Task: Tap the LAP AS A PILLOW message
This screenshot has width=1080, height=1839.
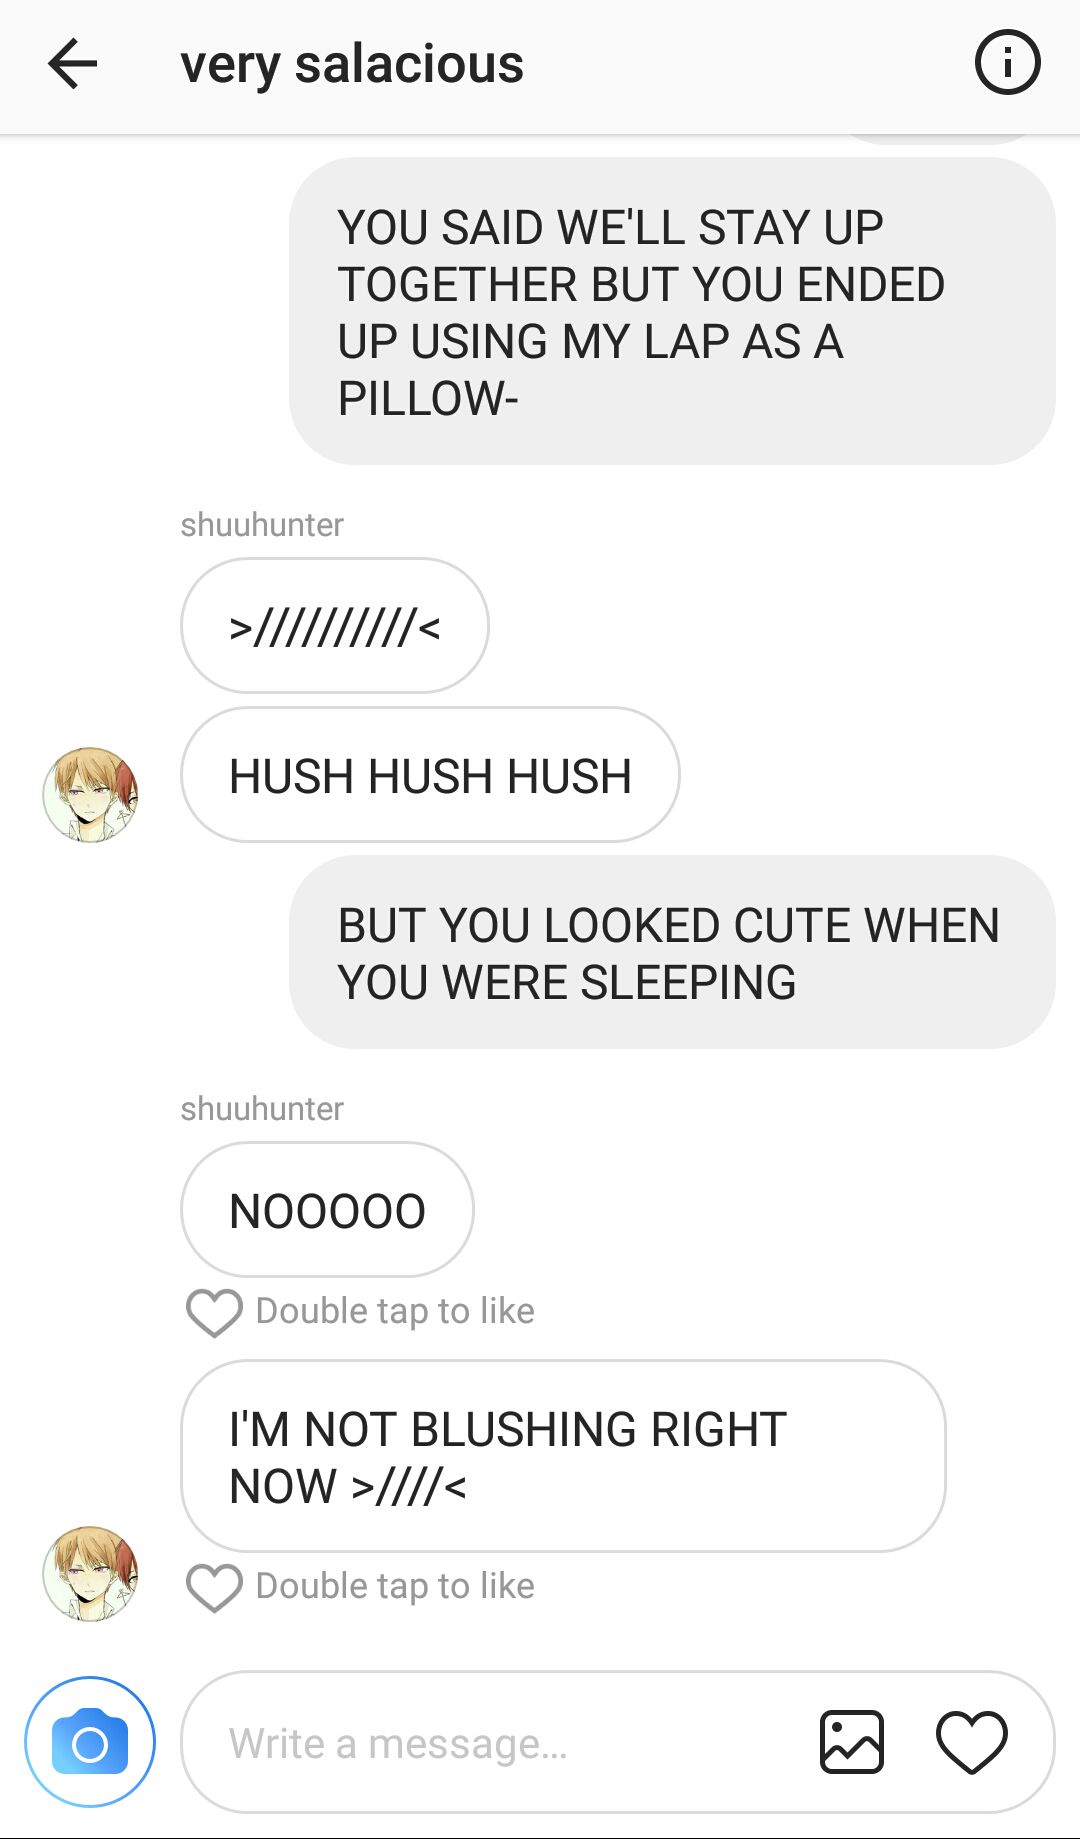Action: pos(672,311)
